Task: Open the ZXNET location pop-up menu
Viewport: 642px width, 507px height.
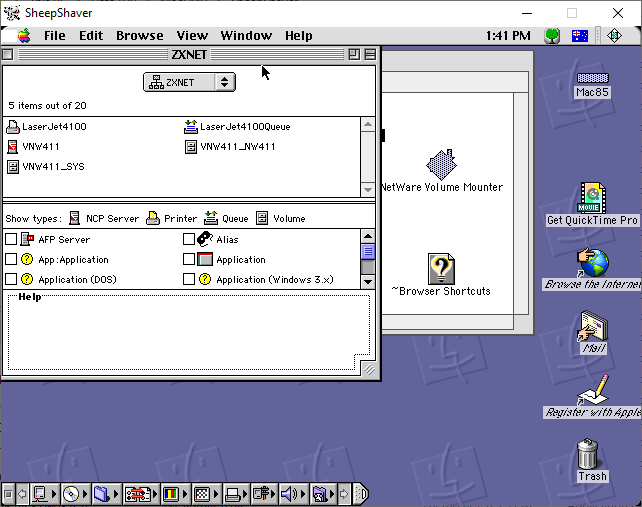Action: point(189,82)
